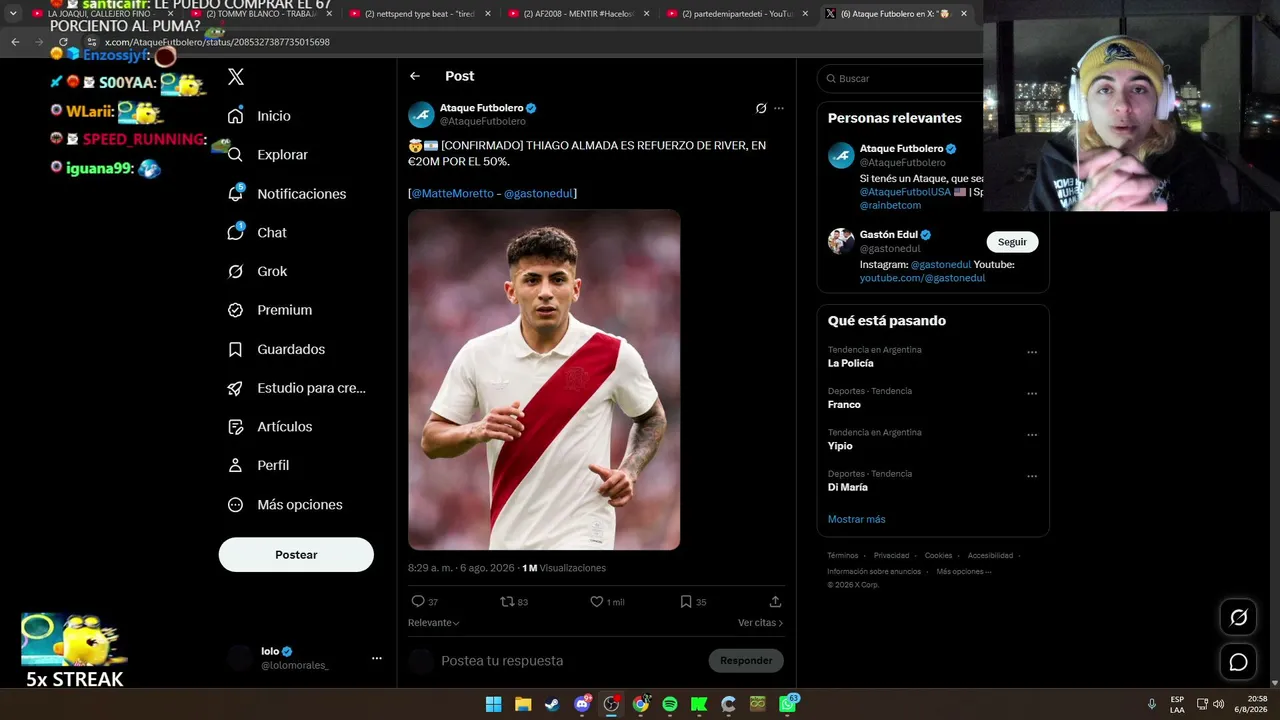Viewport: 1280px width, 720px height.
Task: Expand the Relevante sort dropdown
Action: click(x=434, y=623)
